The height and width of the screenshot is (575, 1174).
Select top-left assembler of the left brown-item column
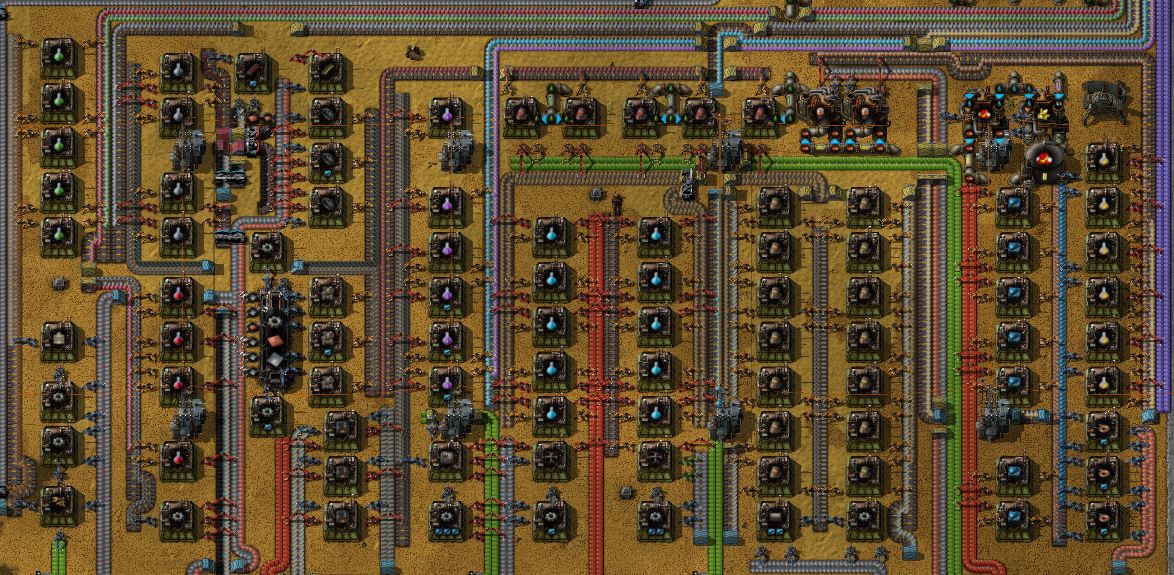pyautogui.click(x=774, y=206)
